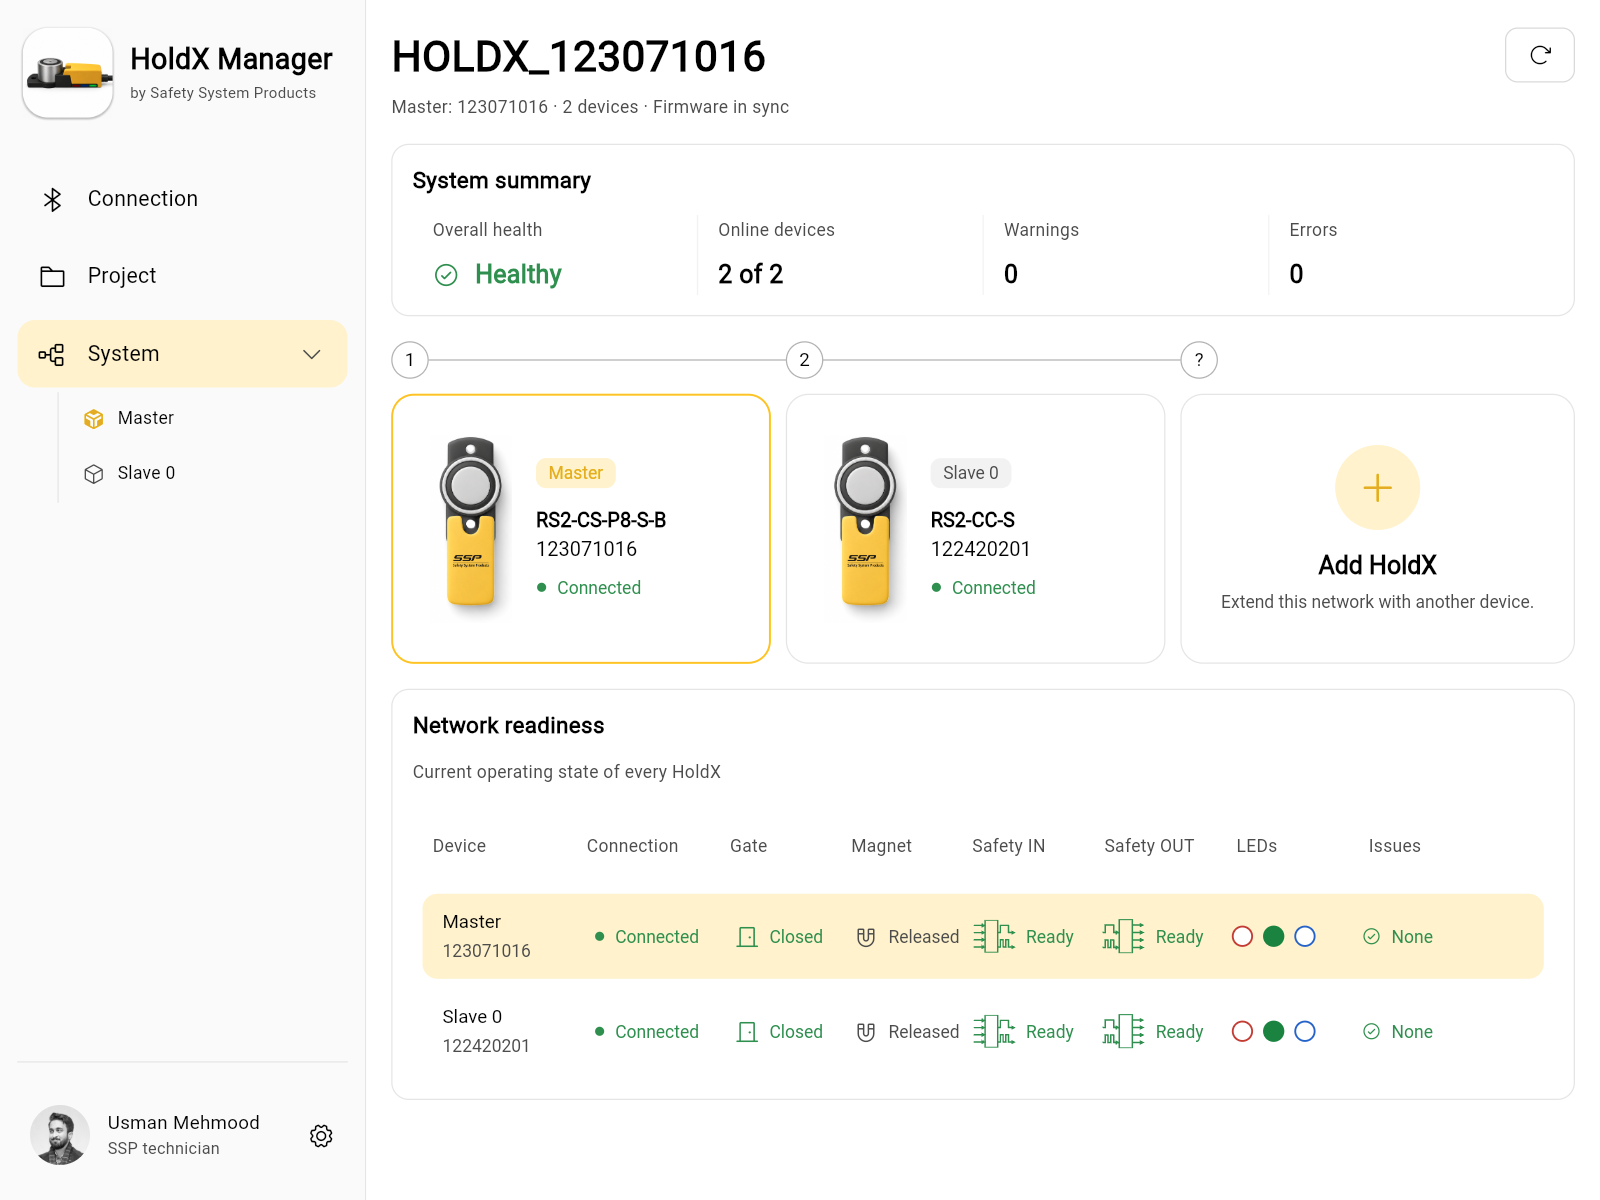
Task: Click the Slave 0 row gate door icon
Action: [747, 1032]
